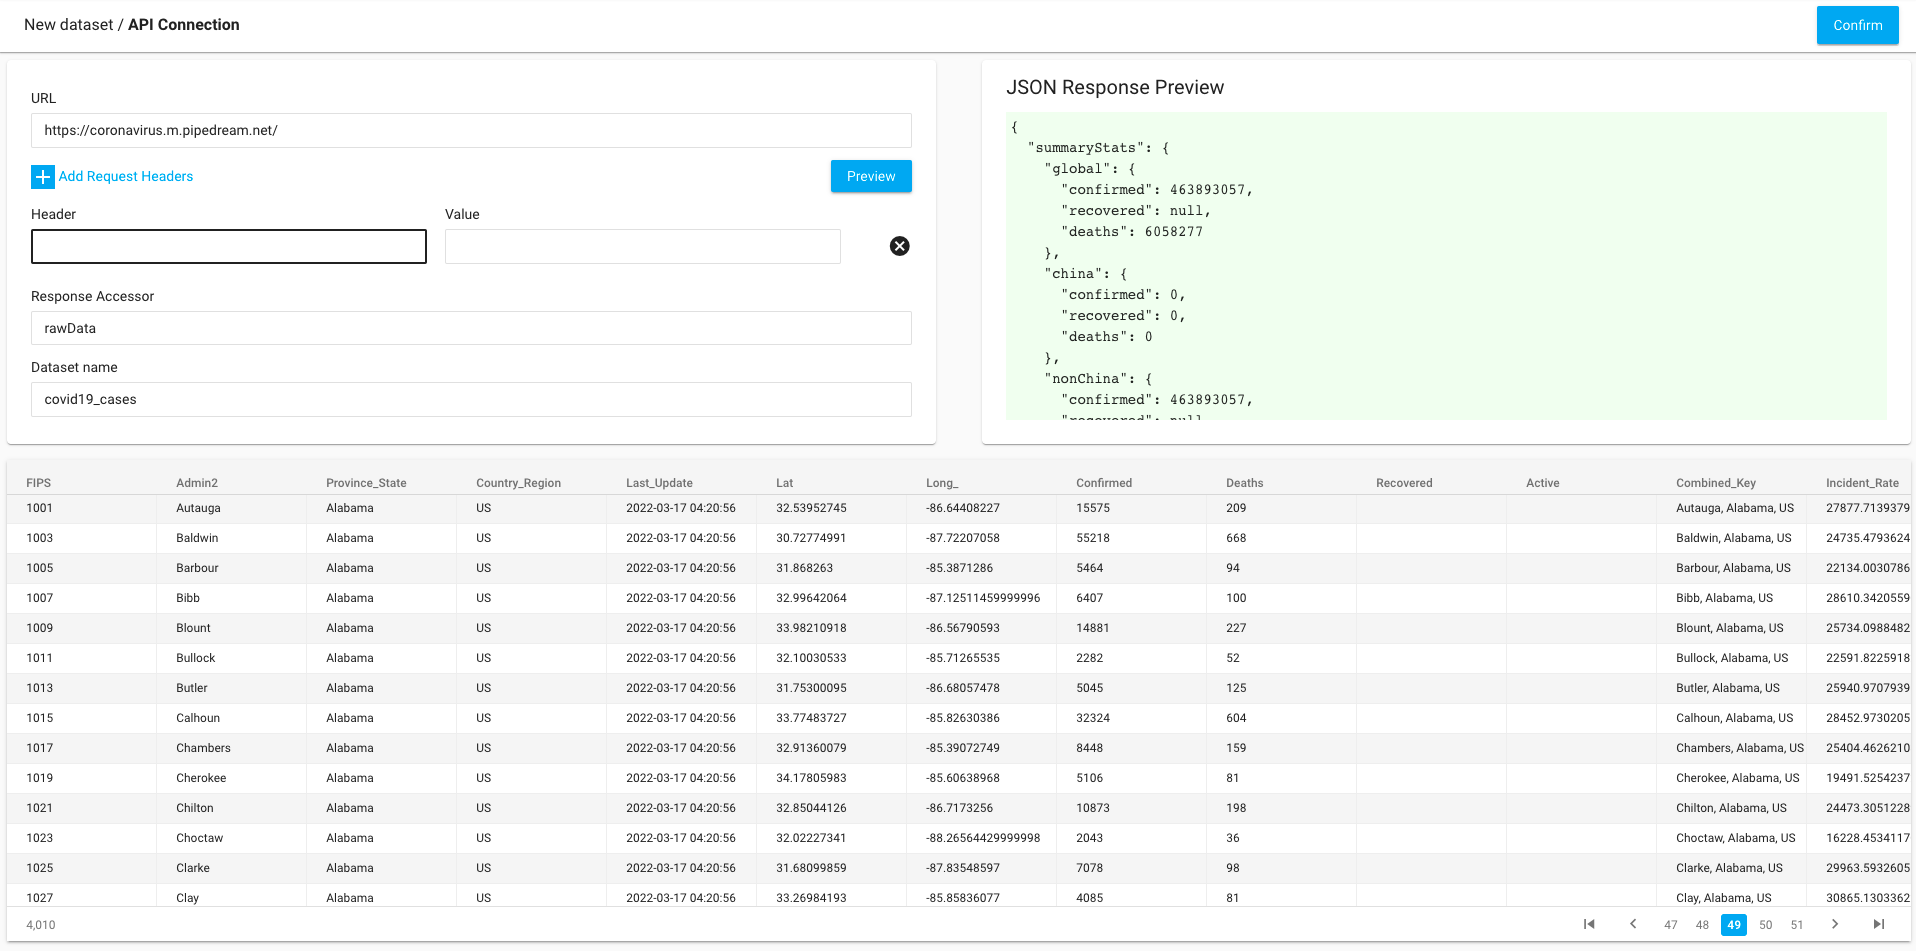Jump to the first page of results
Image resolution: width=1916 pixels, height=951 pixels.
coord(1590,925)
